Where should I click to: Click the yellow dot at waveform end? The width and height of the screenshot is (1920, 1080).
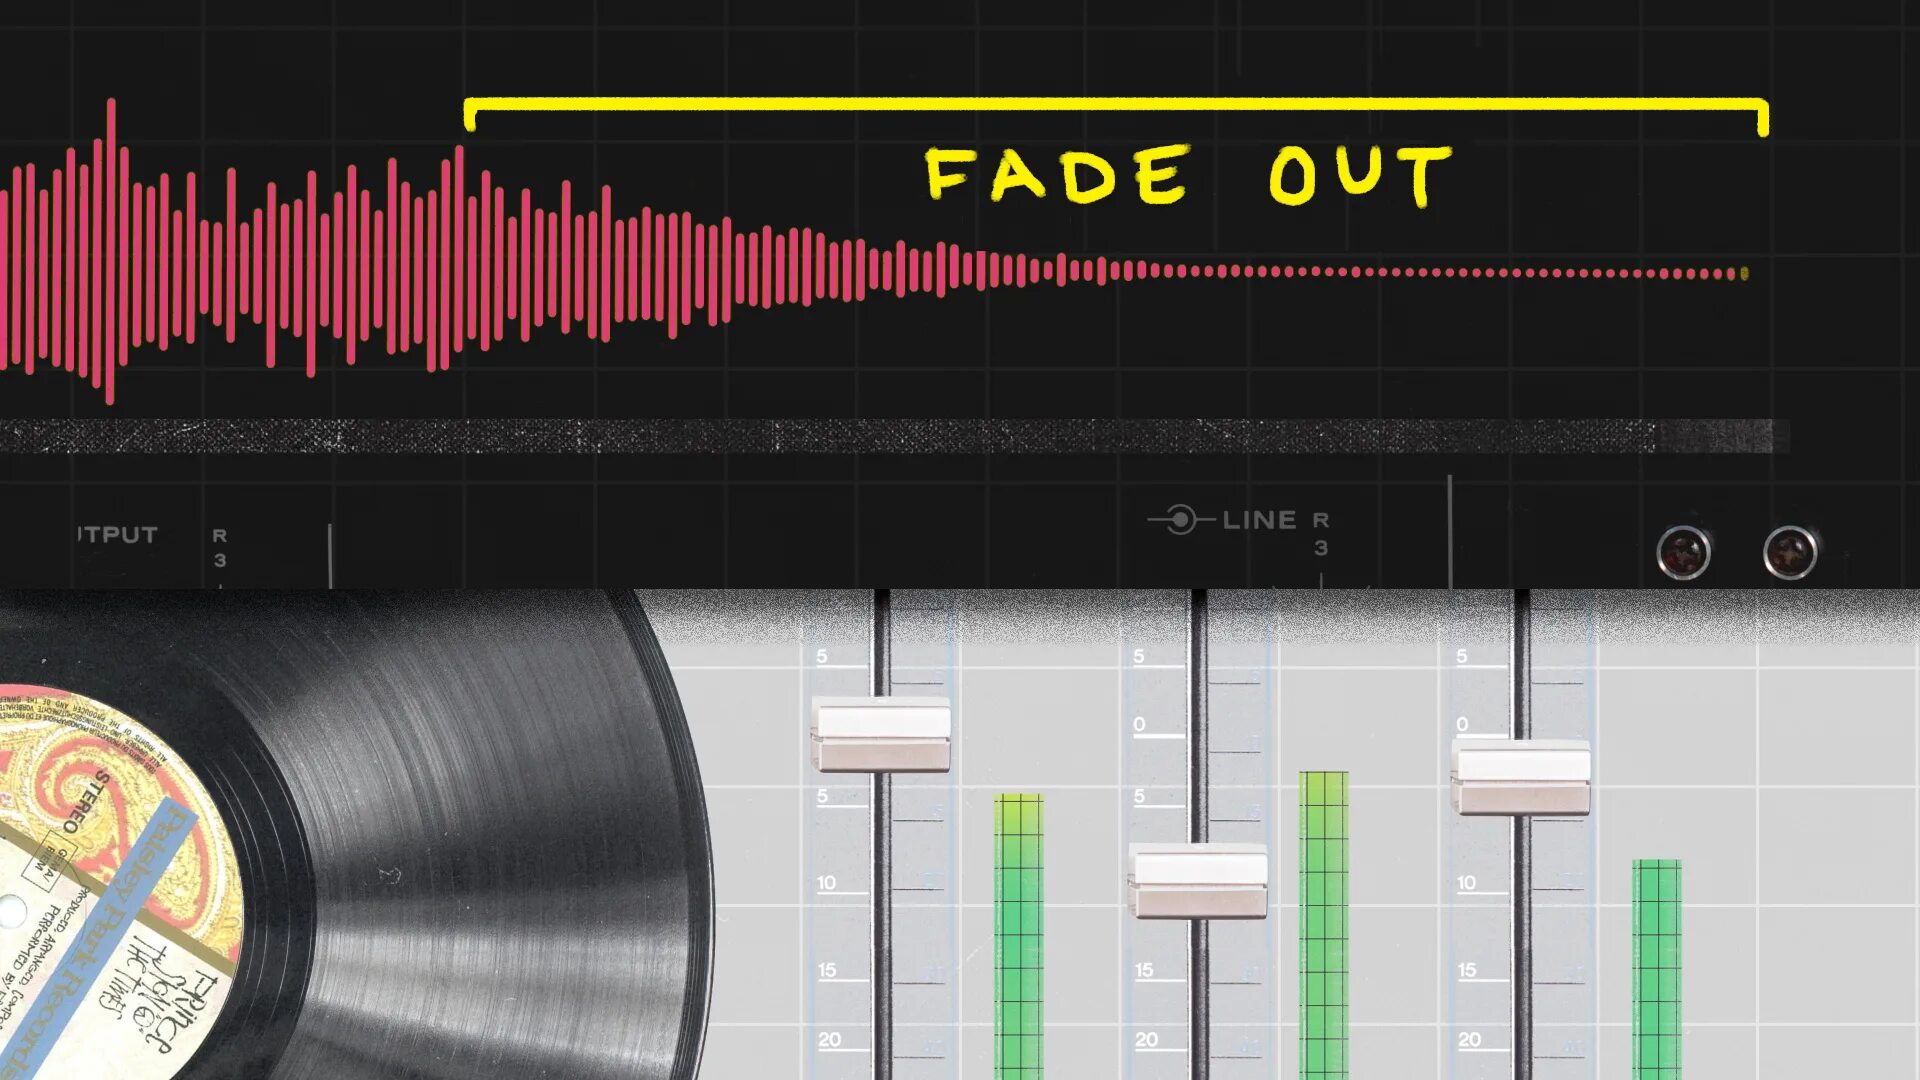pyautogui.click(x=1745, y=273)
